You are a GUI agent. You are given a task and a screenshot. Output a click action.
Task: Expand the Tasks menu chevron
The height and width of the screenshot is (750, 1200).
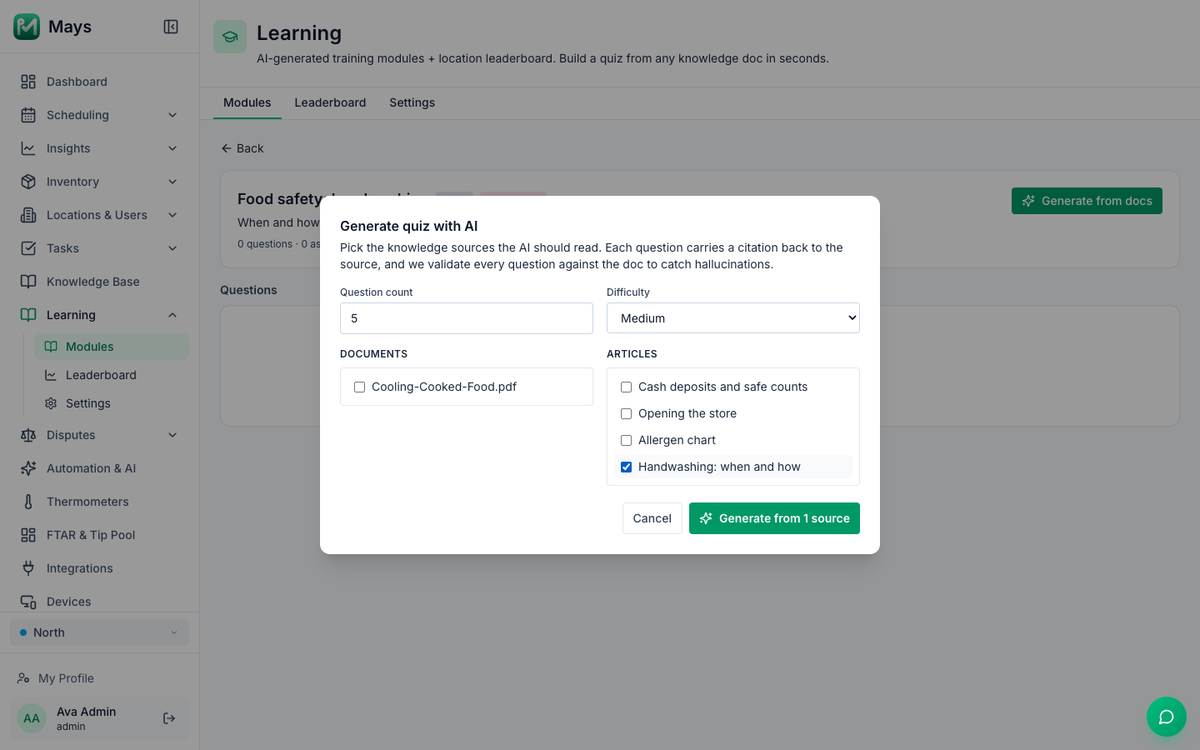point(172,248)
